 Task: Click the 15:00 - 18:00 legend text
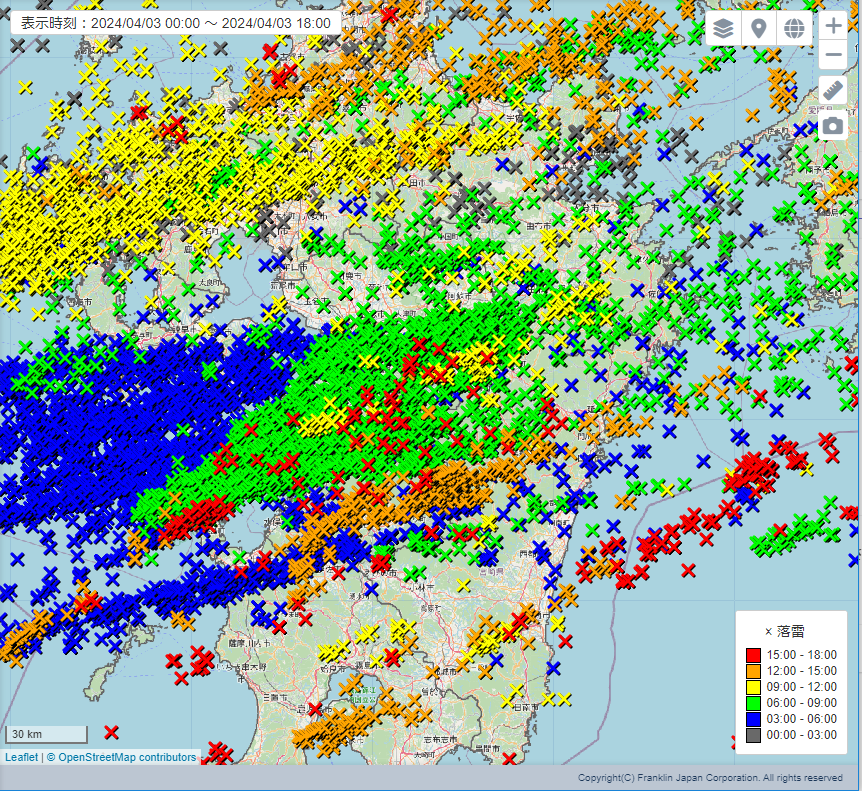pos(803,655)
